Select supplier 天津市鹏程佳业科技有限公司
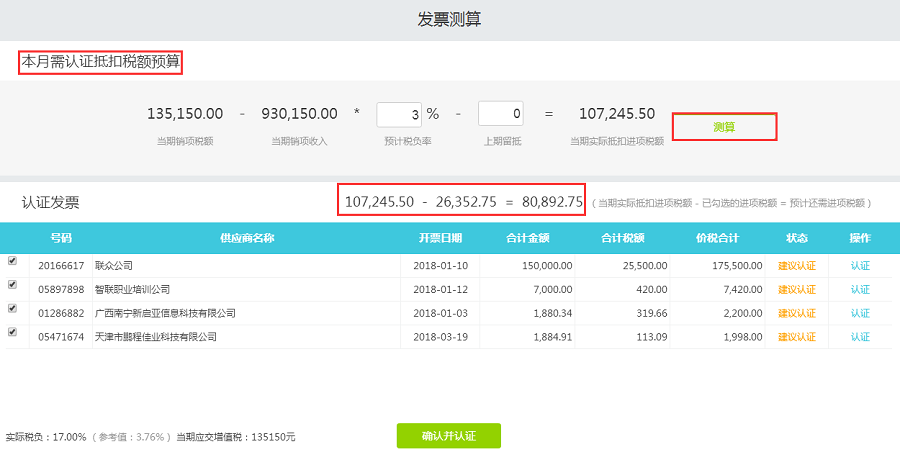Viewport: 900px width, 452px height. click(x=156, y=337)
